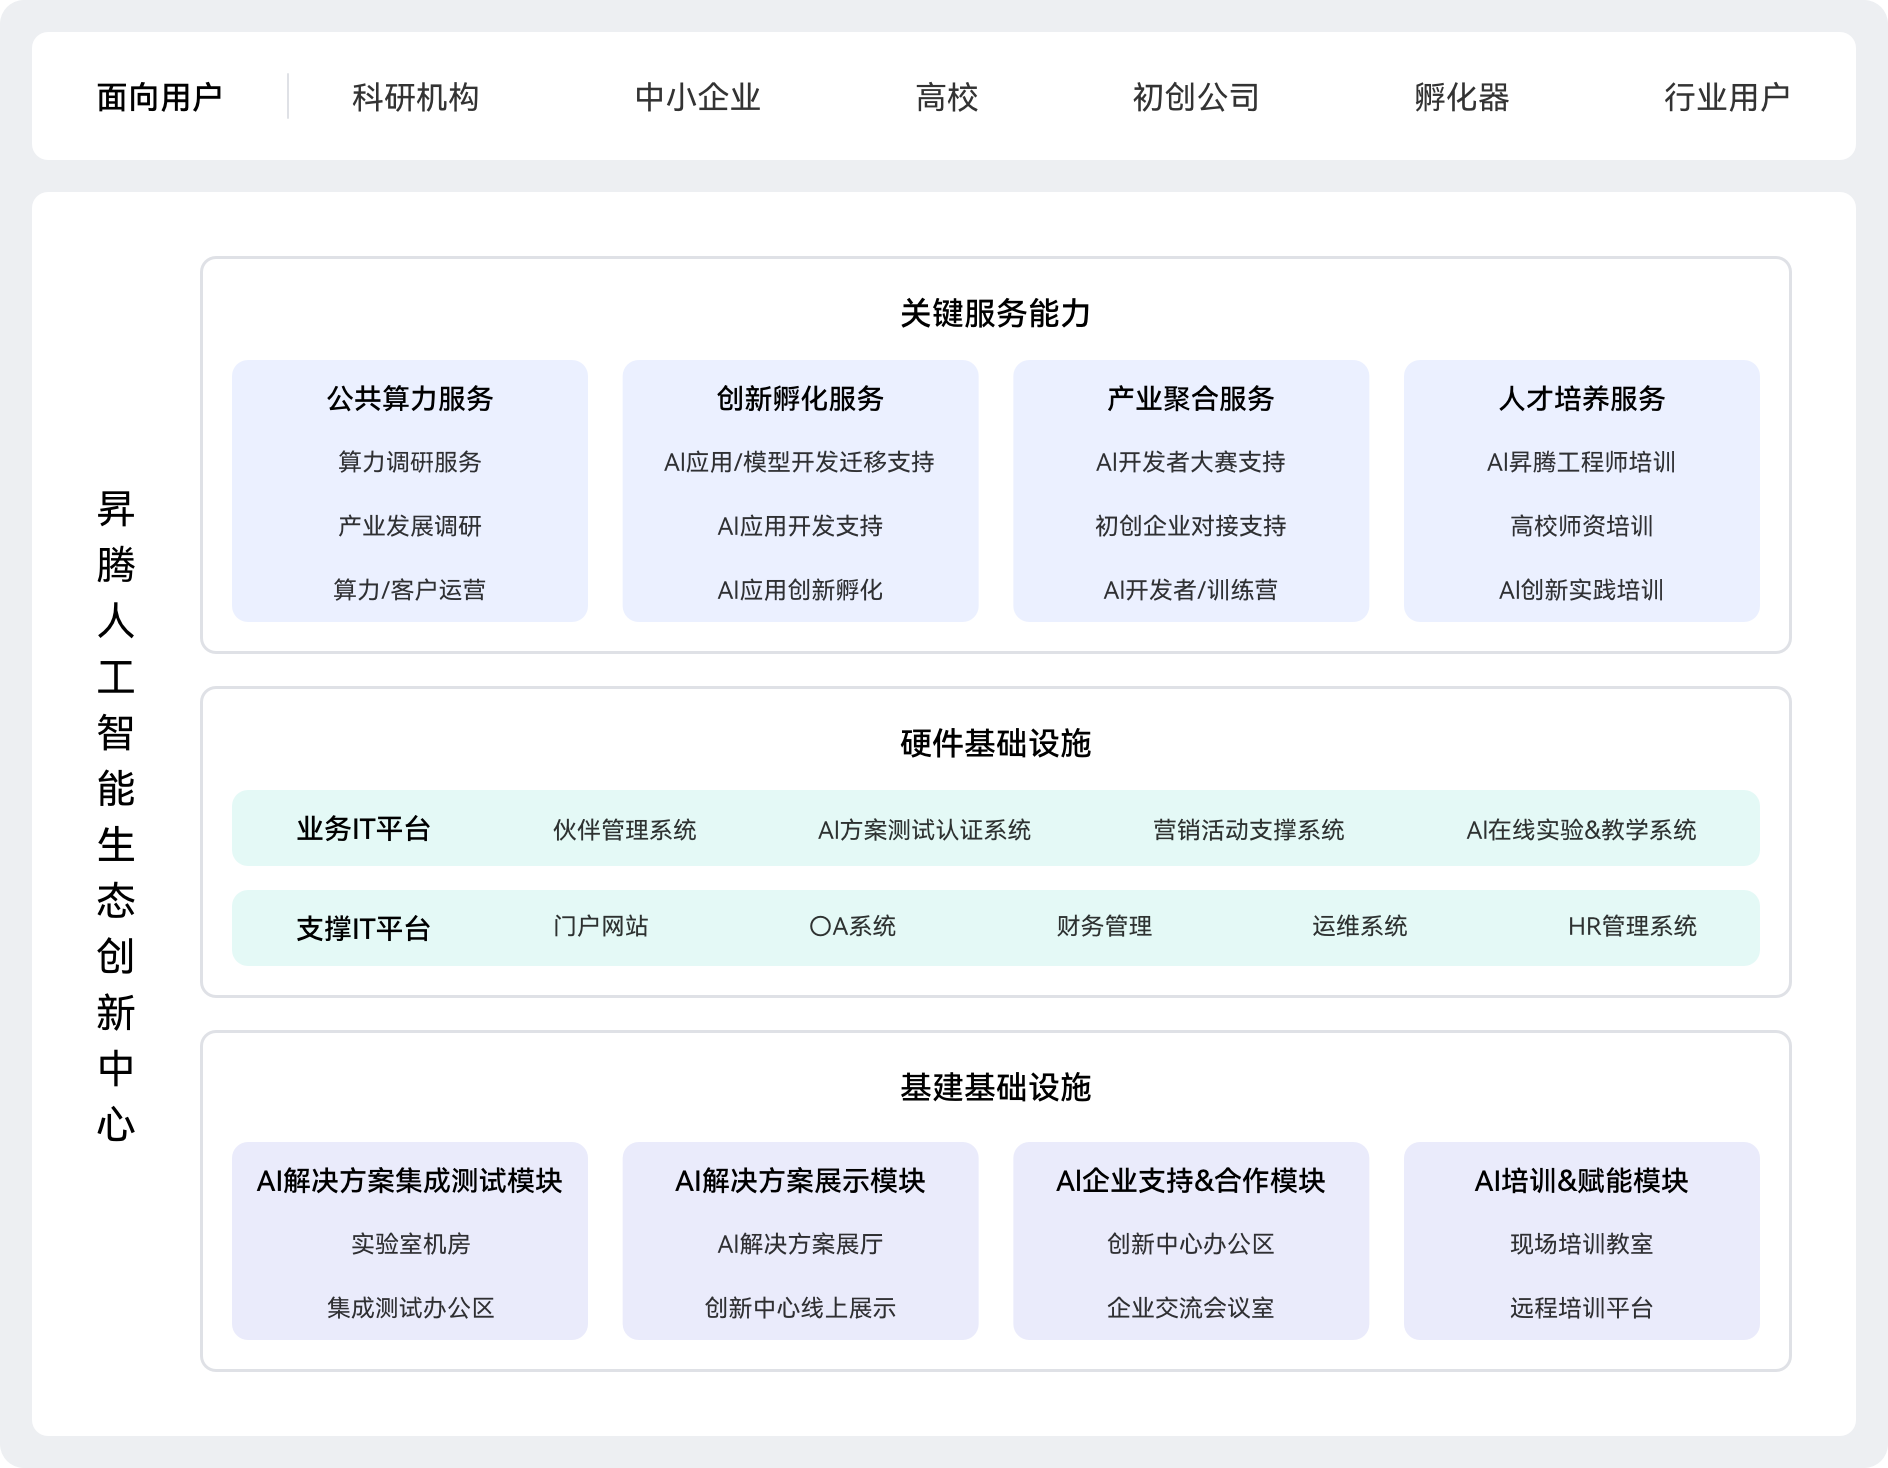Select 产业发展调研 entry
Screen dimensions: 1888x1468
coord(410,526)
